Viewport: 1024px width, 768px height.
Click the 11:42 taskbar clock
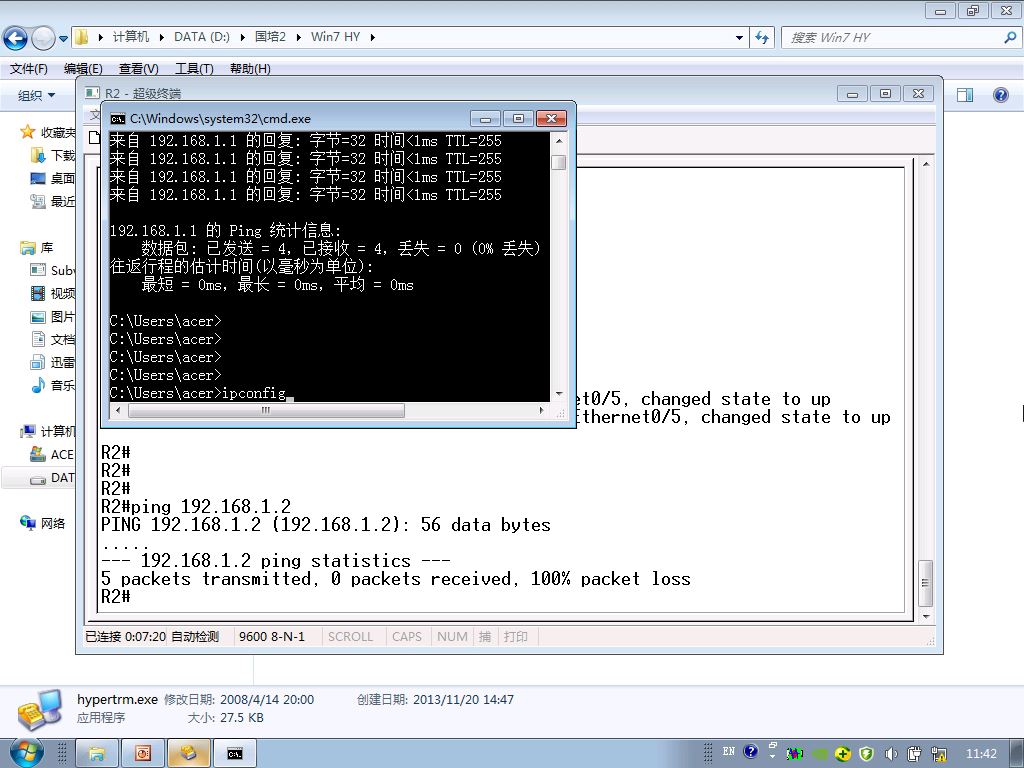point(981,754)
